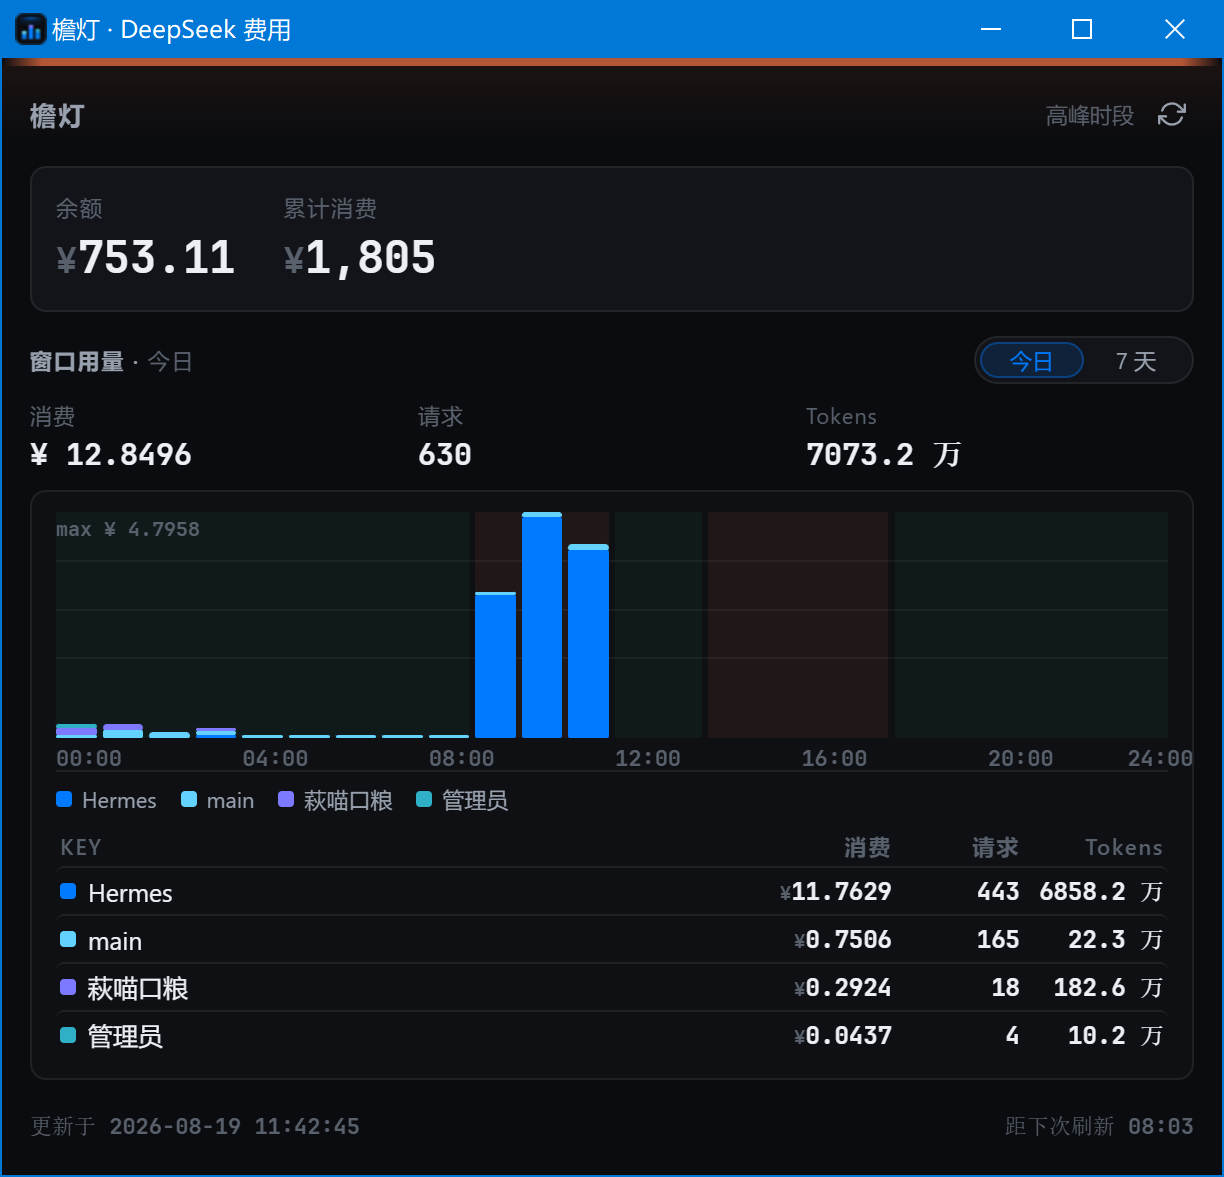
Task: Click the 荻喵口粮 legend color swatch
Action: coord(286,799)
